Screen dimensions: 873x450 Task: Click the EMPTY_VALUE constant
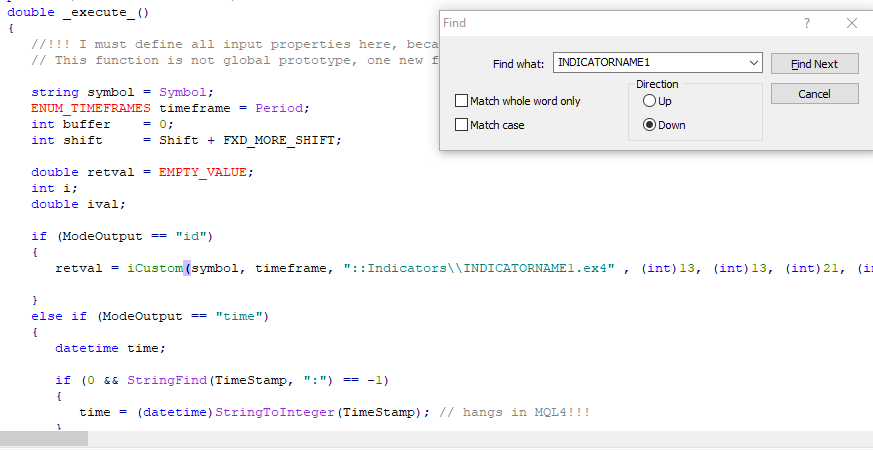point(203,172)
